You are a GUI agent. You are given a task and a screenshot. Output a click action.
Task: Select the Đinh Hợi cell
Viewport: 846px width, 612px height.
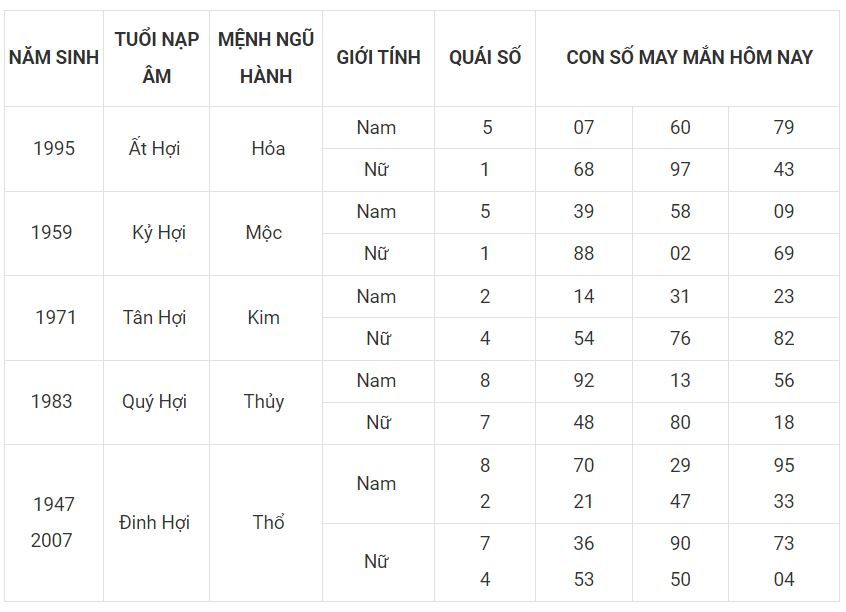click(x=154, y=522)
